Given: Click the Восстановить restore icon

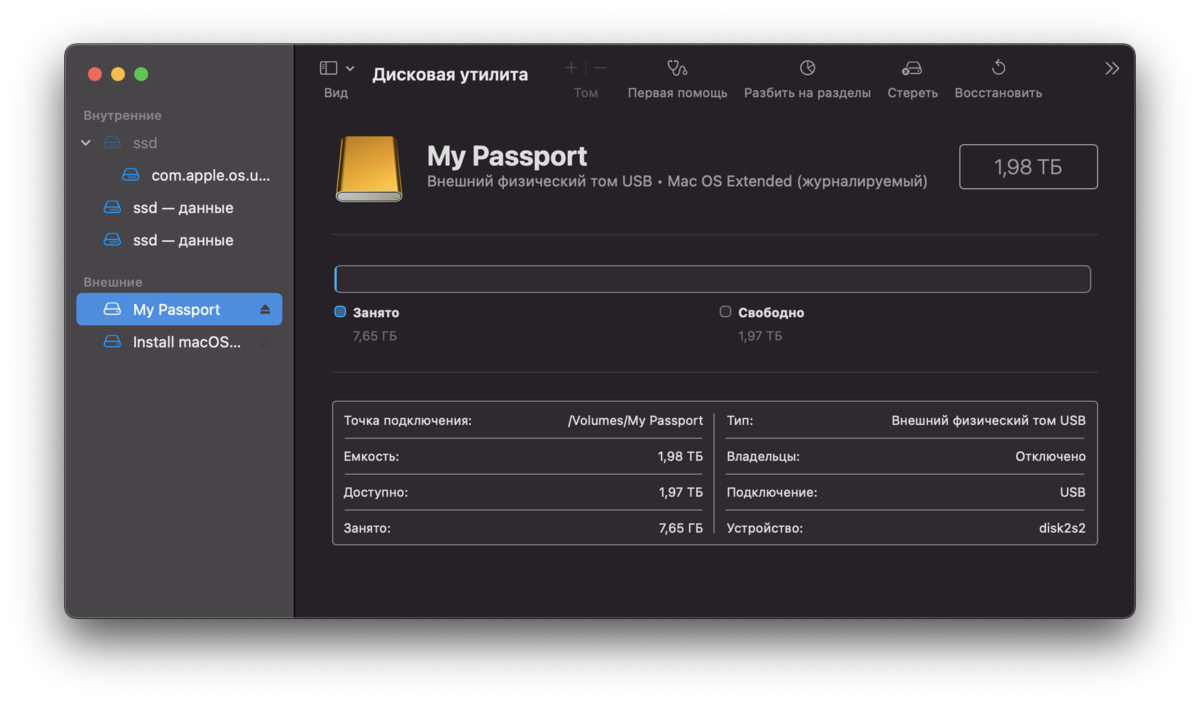Looking at the screenshot, I should pyautogui.click(x=998, y=68).
